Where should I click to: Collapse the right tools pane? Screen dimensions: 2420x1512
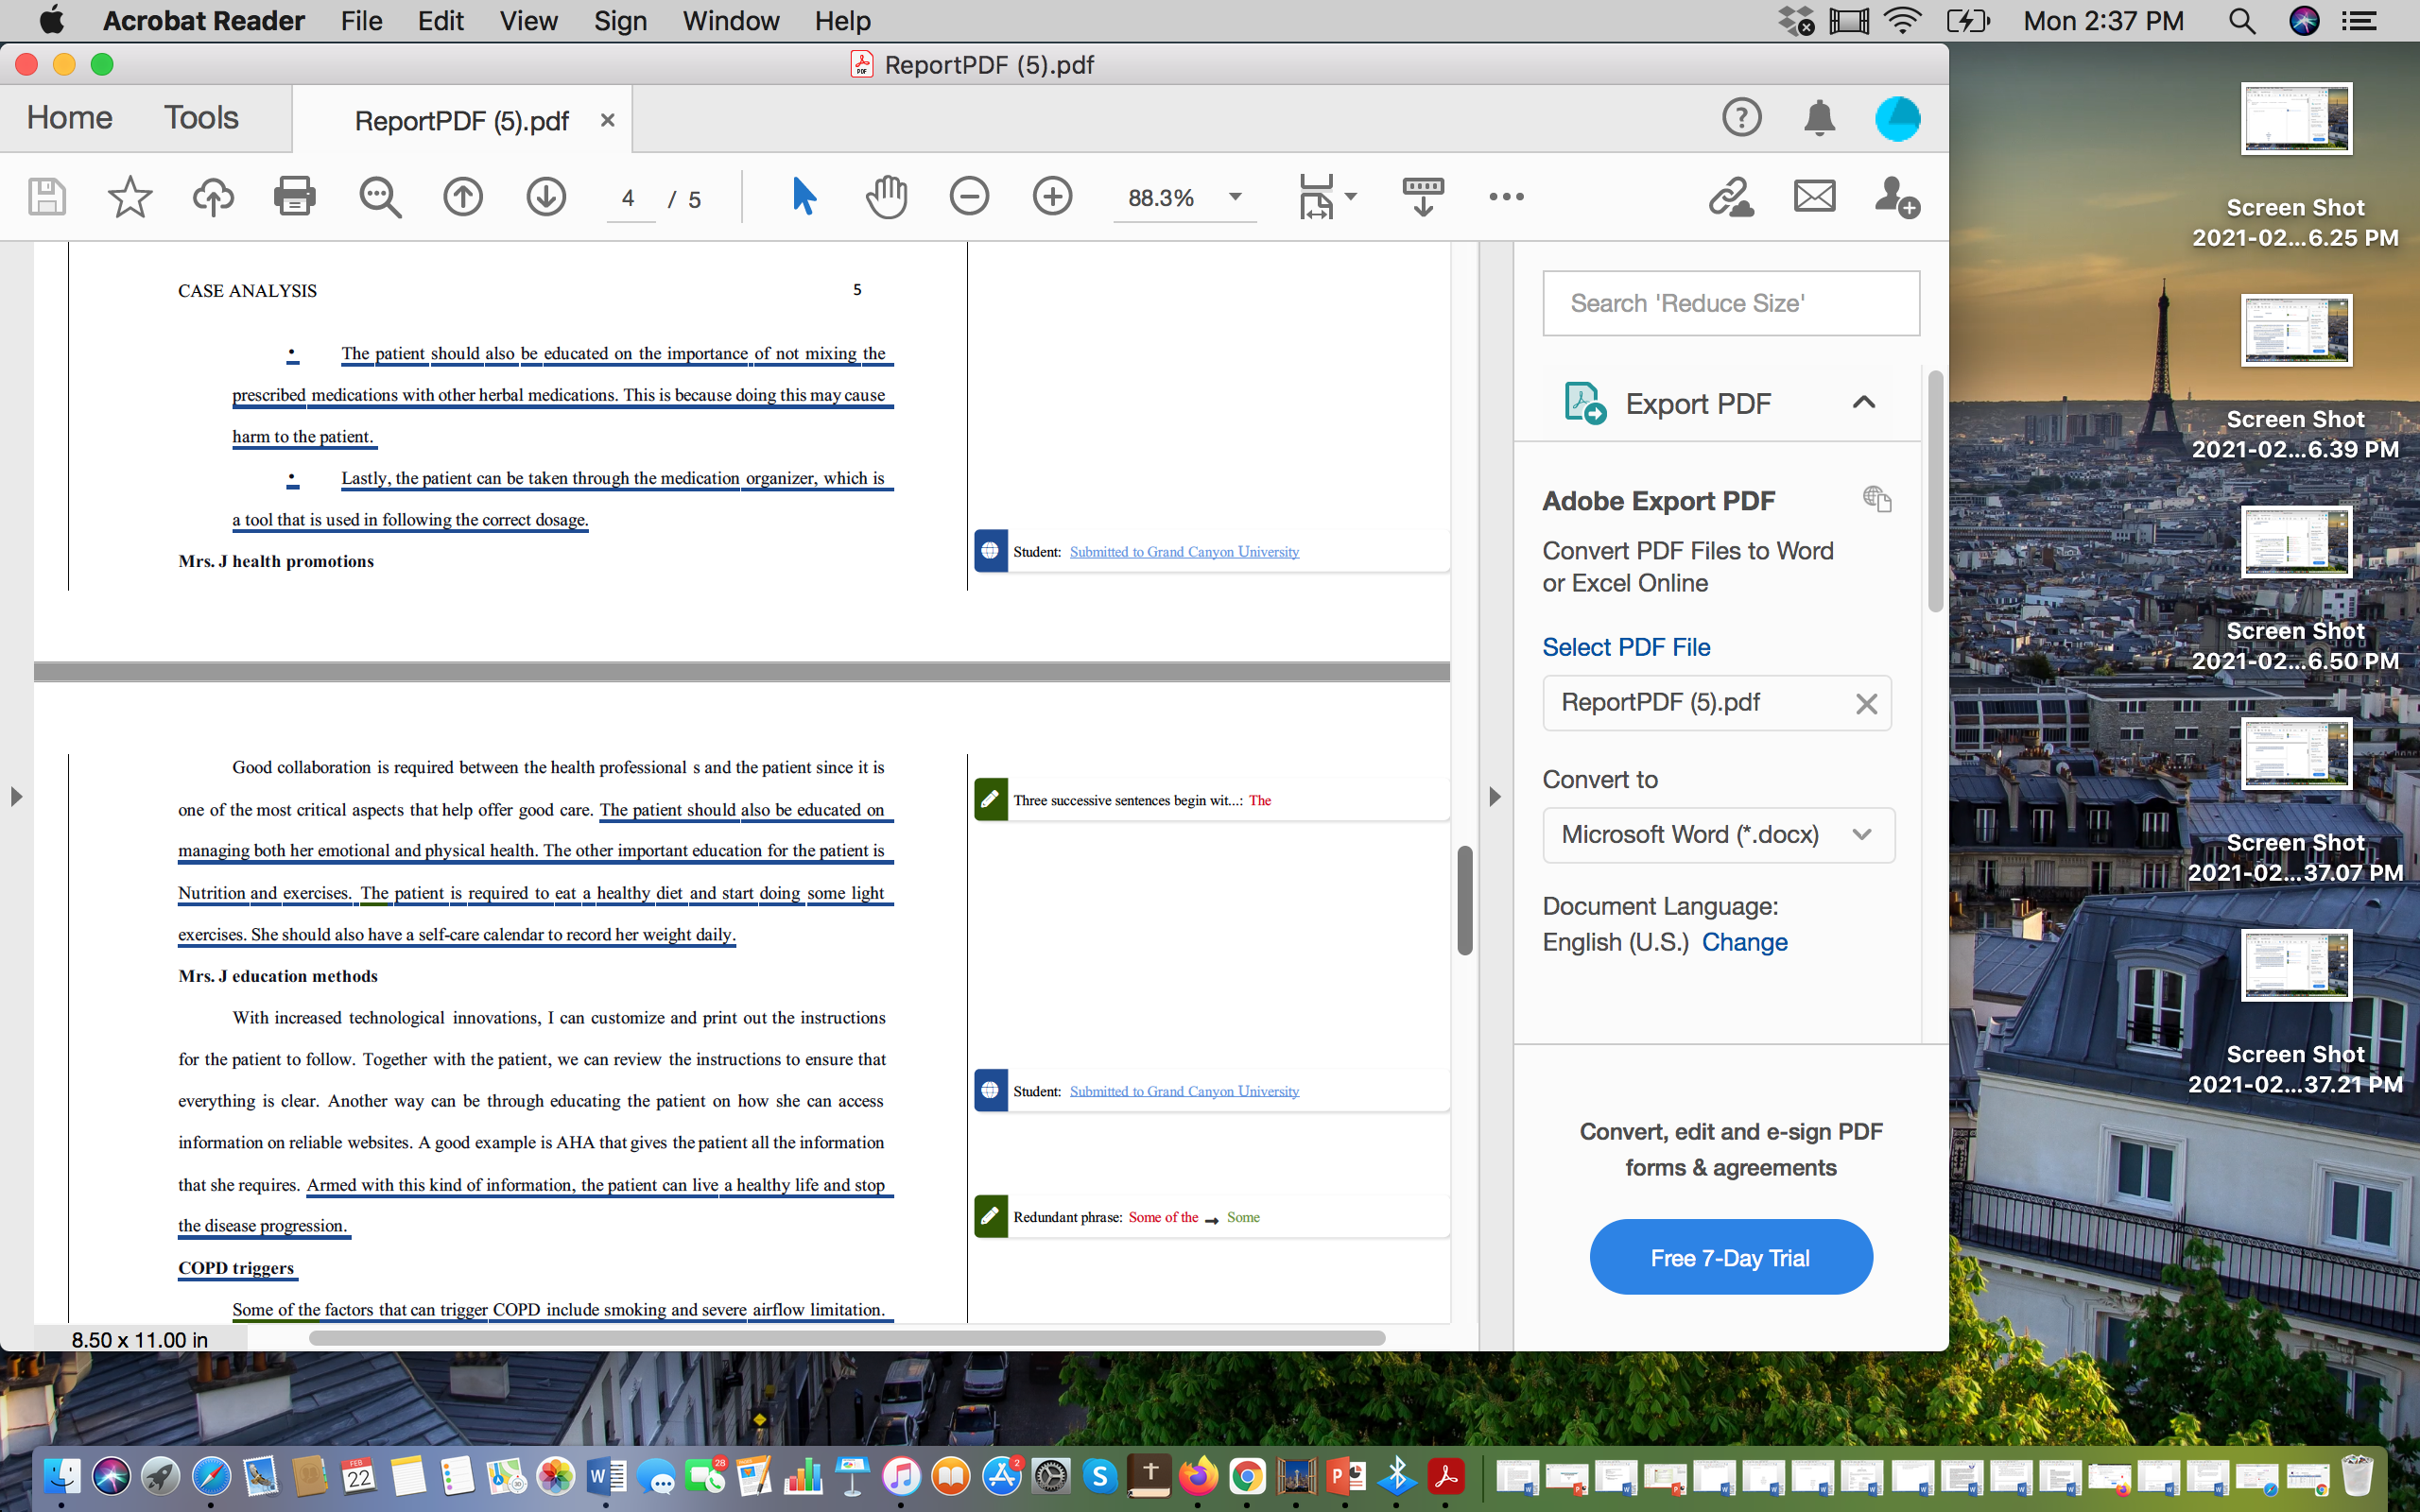pyautogui.click(x=1495, y=797)
